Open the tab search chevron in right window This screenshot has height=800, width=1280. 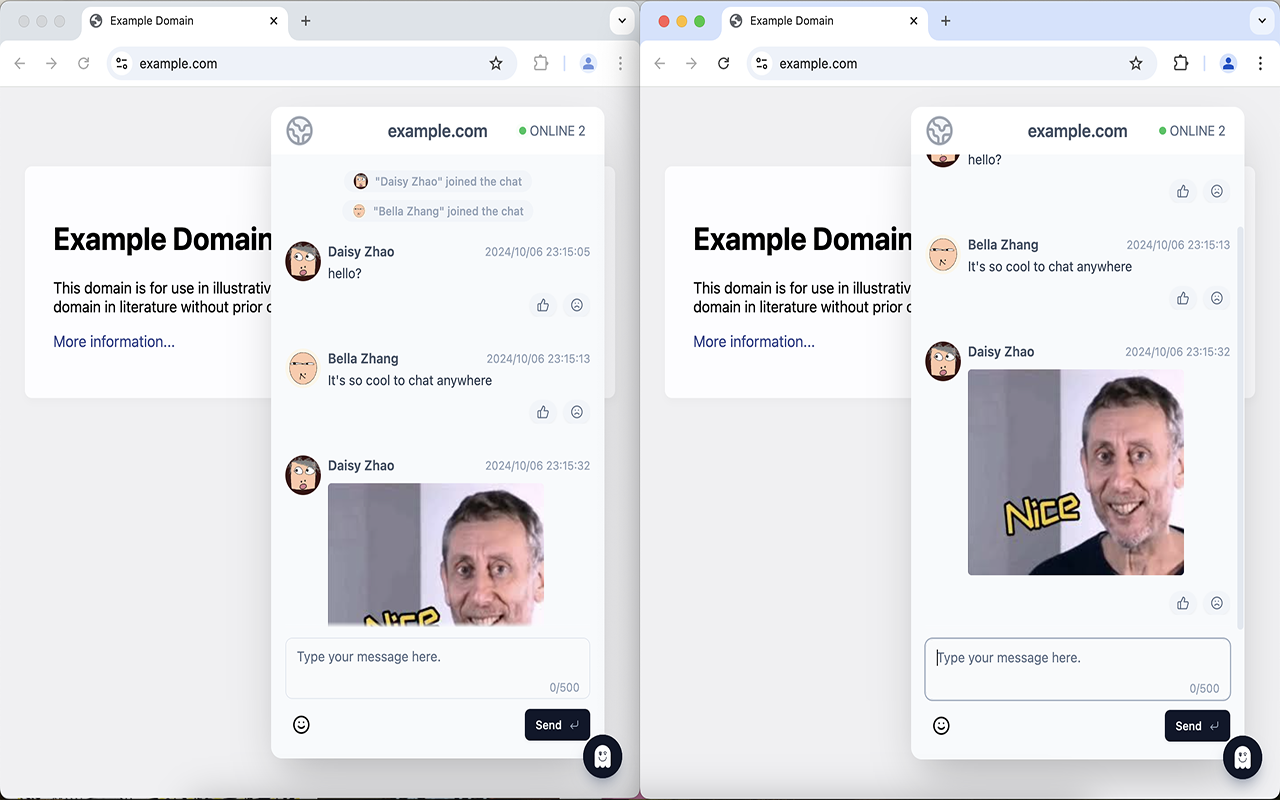tap(1260, 20)
